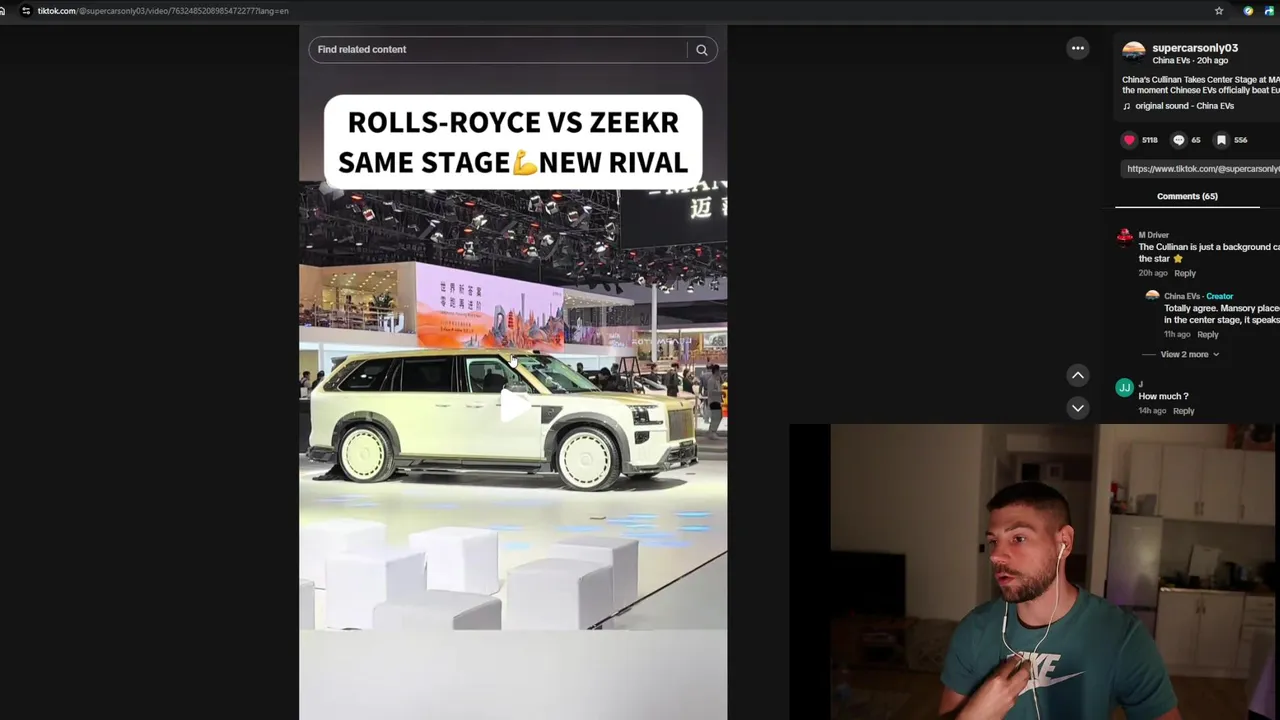Click the green browser extension icon
This screenshot has height=720, width=1280.
pos(1248,11)
